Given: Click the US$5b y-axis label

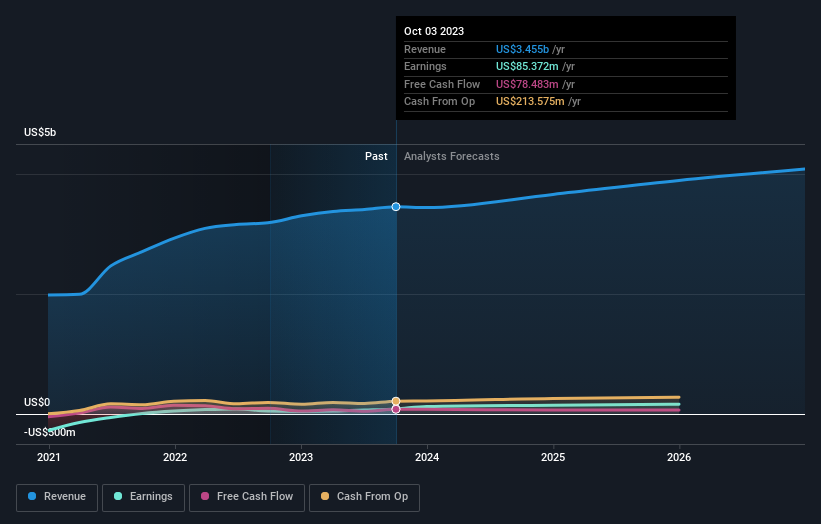Looking at the screenshot, I should pos(40,132).
